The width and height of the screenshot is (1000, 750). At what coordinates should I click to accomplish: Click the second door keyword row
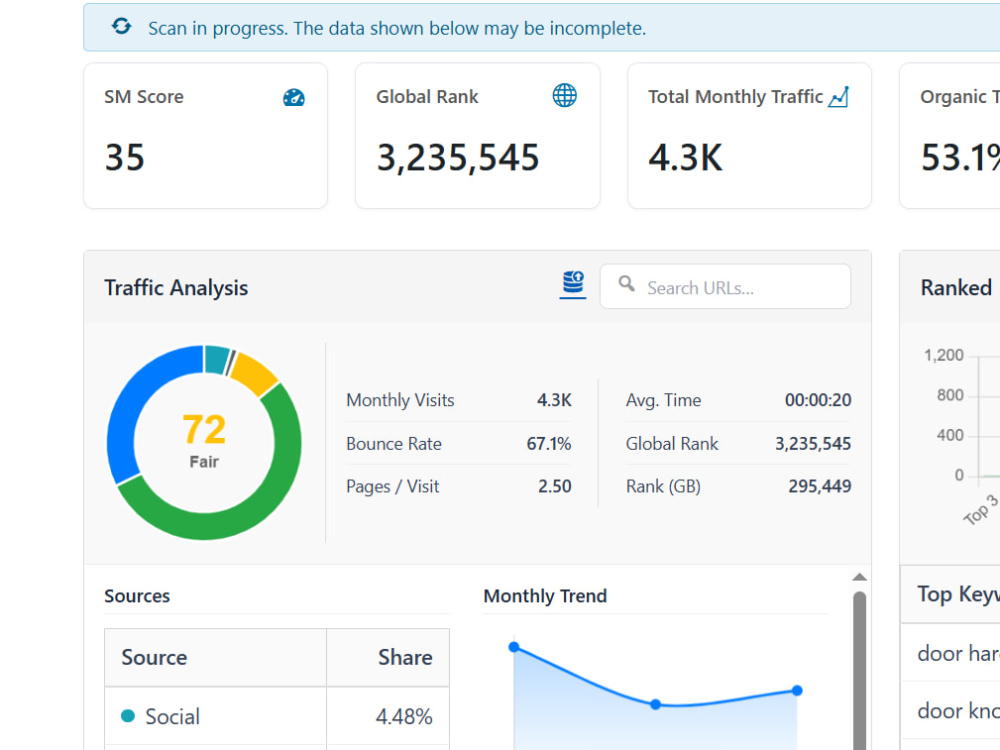point(950,710)
